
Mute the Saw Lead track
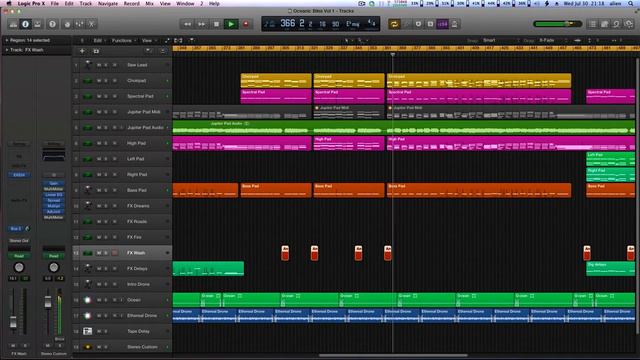click(x=99, y=65)
